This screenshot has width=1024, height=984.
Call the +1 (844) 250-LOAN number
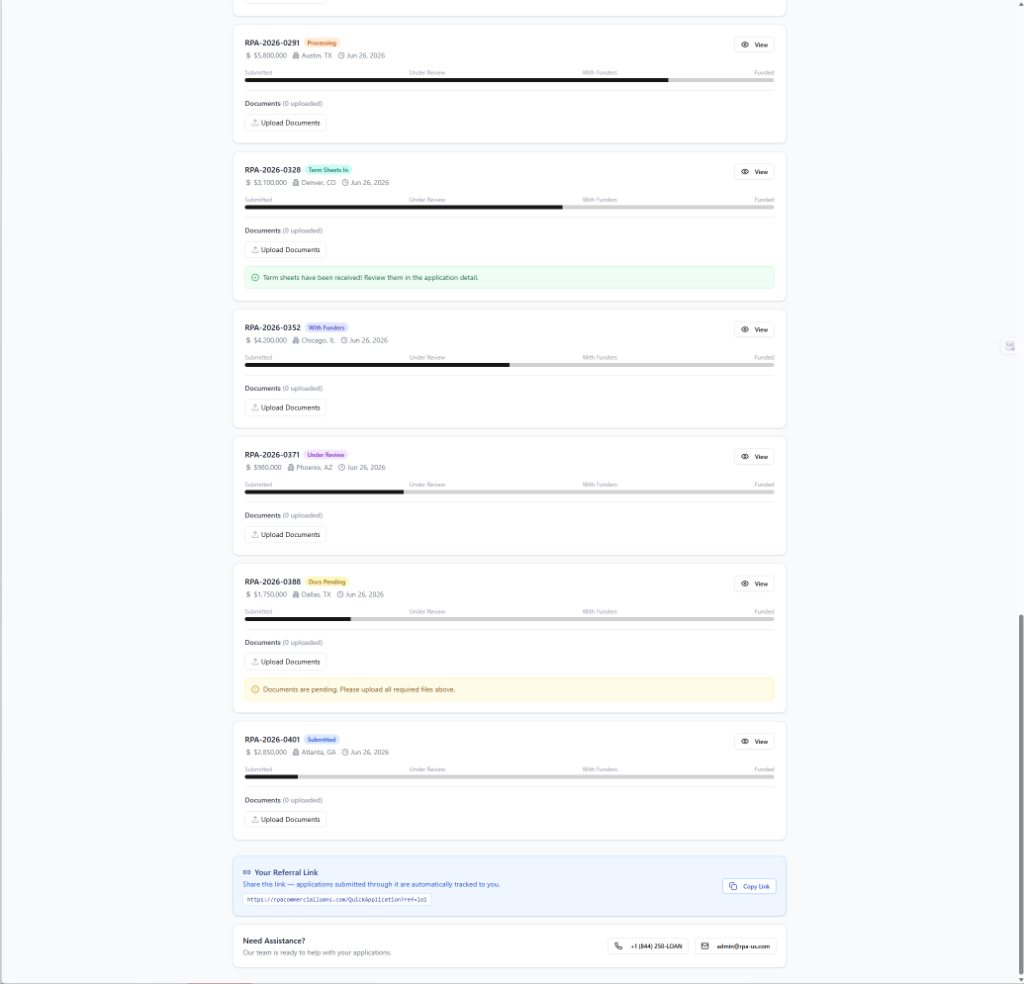pyautogui.click(x=648, y=946)
